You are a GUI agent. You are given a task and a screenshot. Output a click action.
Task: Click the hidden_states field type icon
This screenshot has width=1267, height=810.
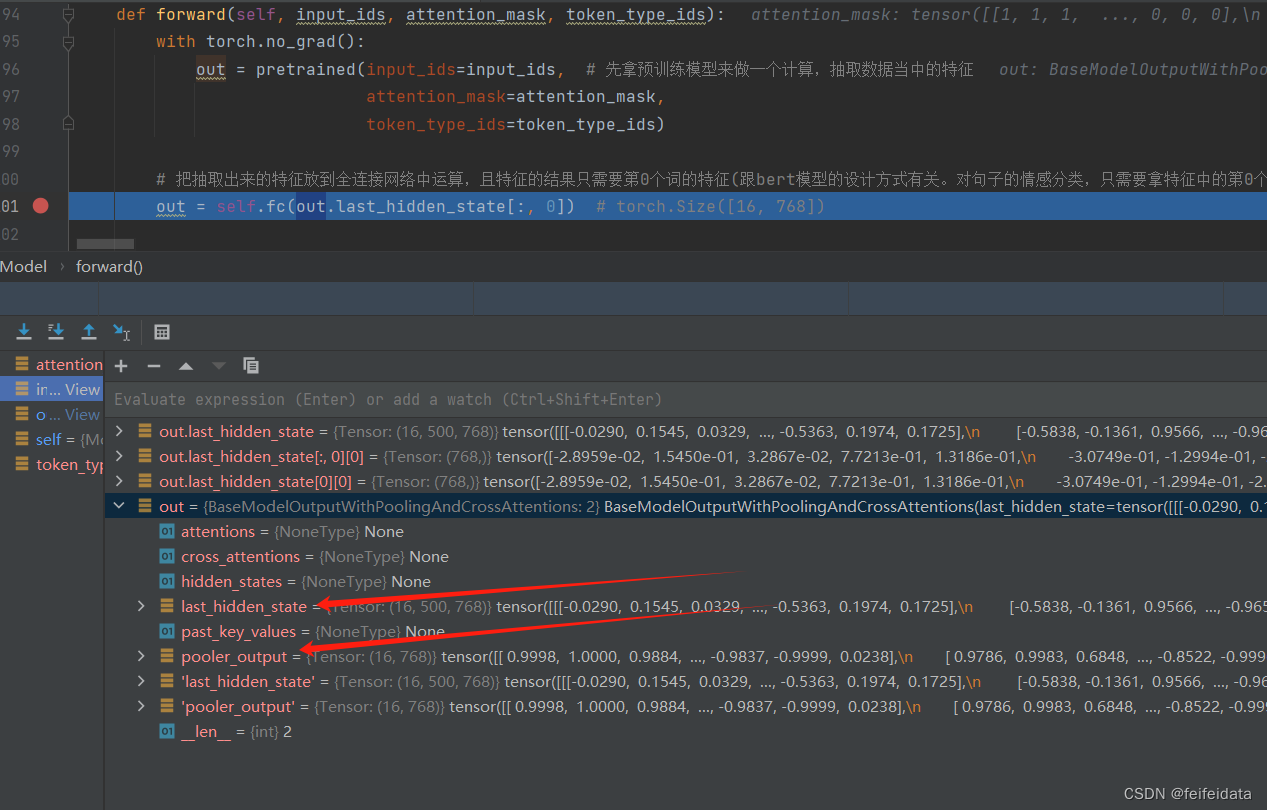coord(167,581)
